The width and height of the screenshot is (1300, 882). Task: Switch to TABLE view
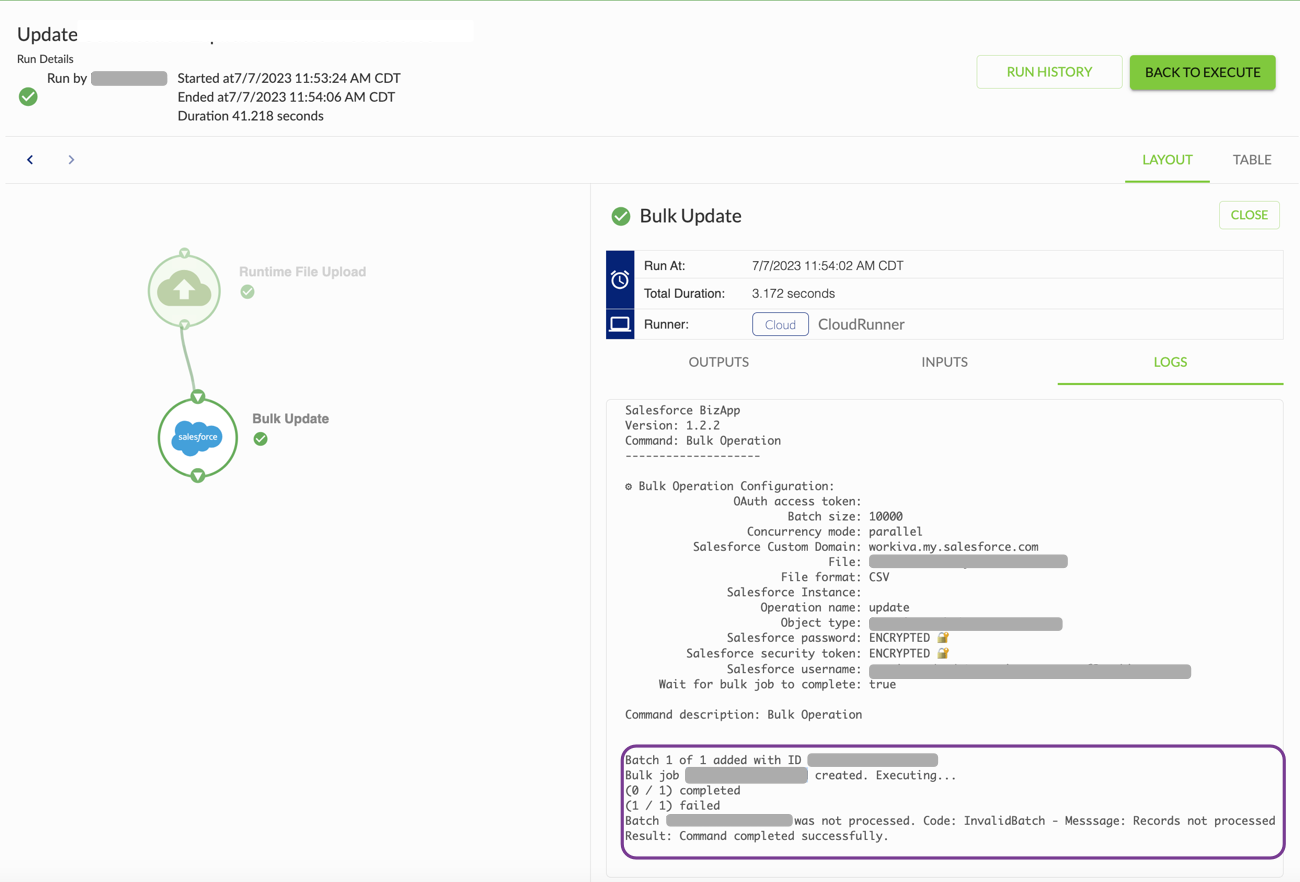1251,160
